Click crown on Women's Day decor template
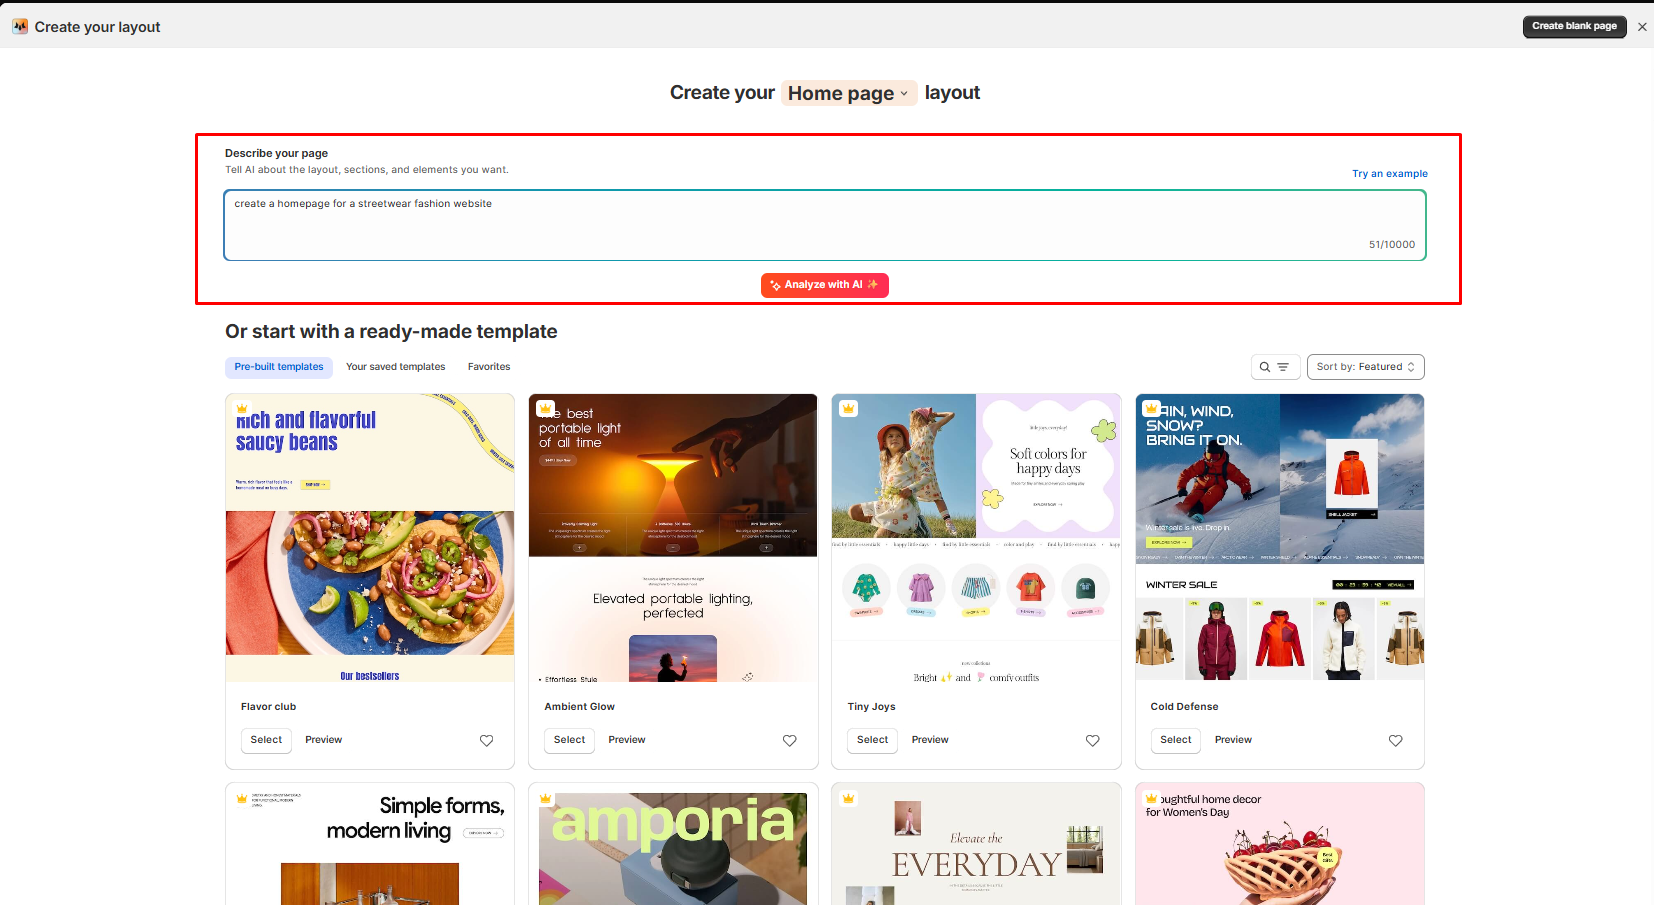 coord(1152,799)
